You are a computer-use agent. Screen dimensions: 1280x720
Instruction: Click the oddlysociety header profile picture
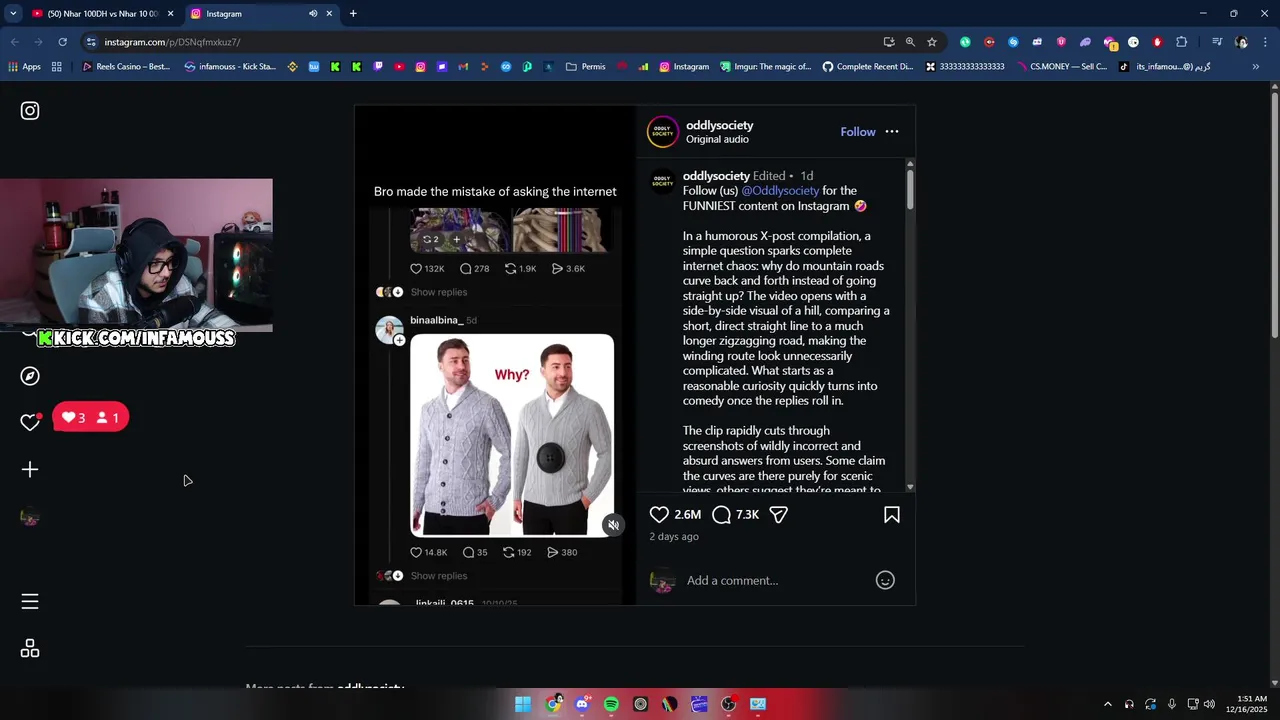pos(662,132)
